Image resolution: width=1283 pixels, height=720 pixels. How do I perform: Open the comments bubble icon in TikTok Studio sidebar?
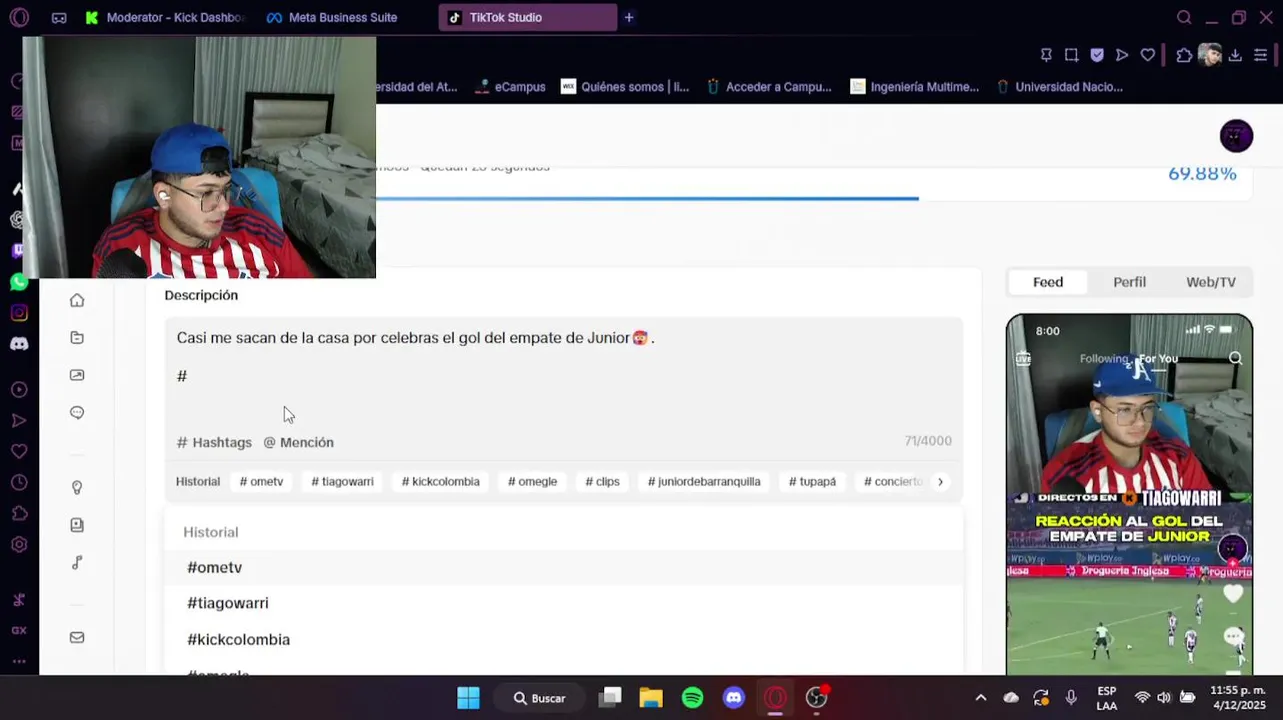point(77,413)
